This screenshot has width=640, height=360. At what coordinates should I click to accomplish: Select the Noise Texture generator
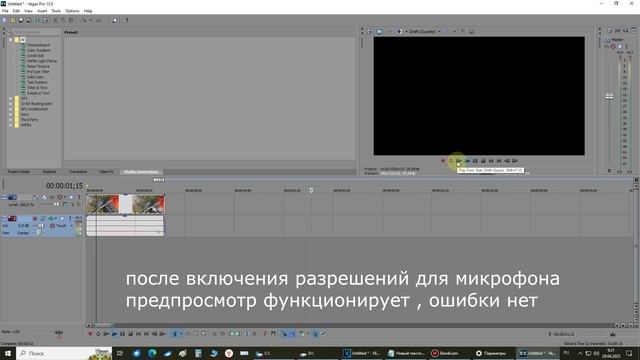click(38, 66)
